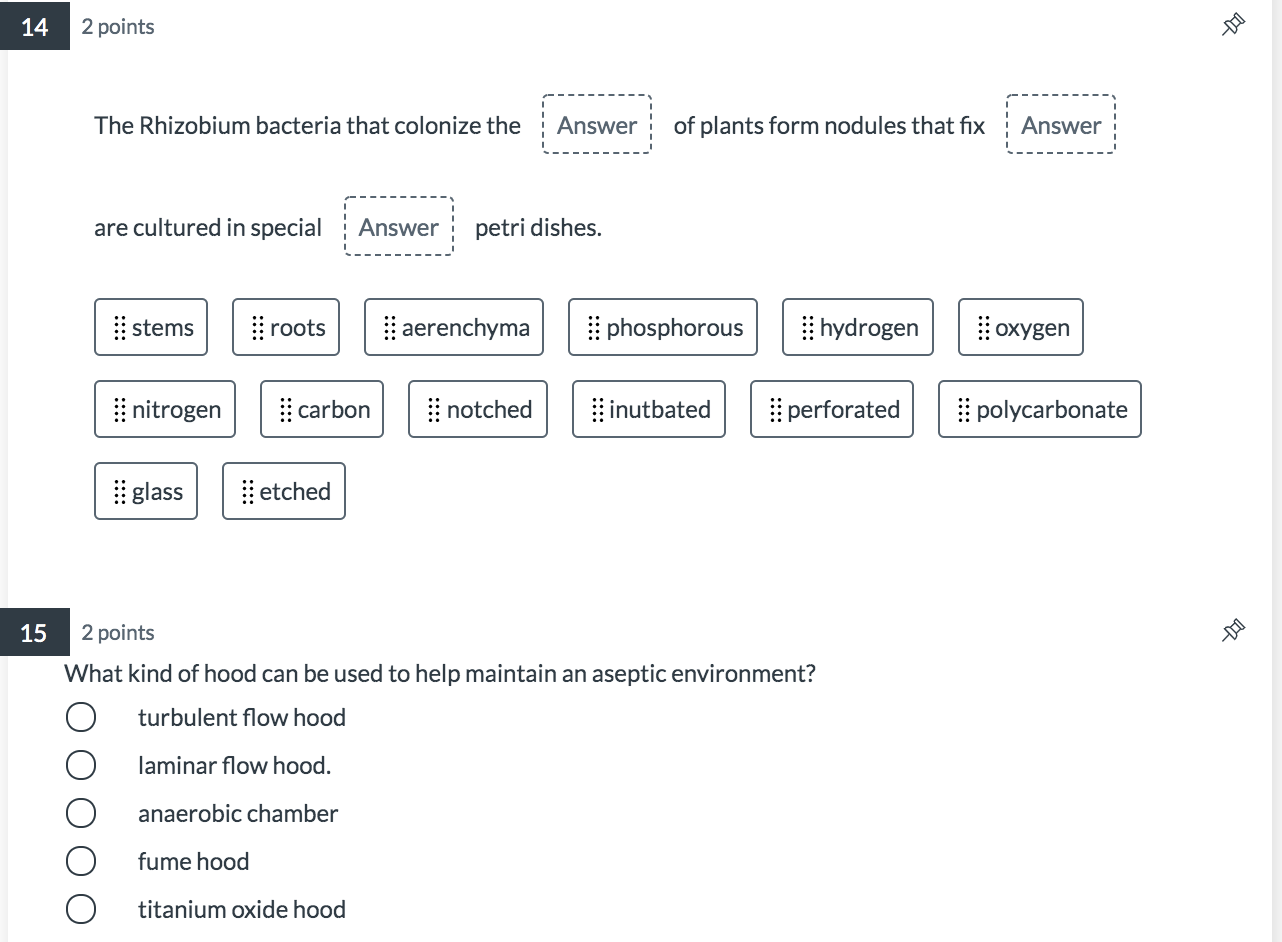Pin question 15 with the pin icon
Image resolution: width=1282 pixels, height=942 pixels.
click(x=1234, y=630)
